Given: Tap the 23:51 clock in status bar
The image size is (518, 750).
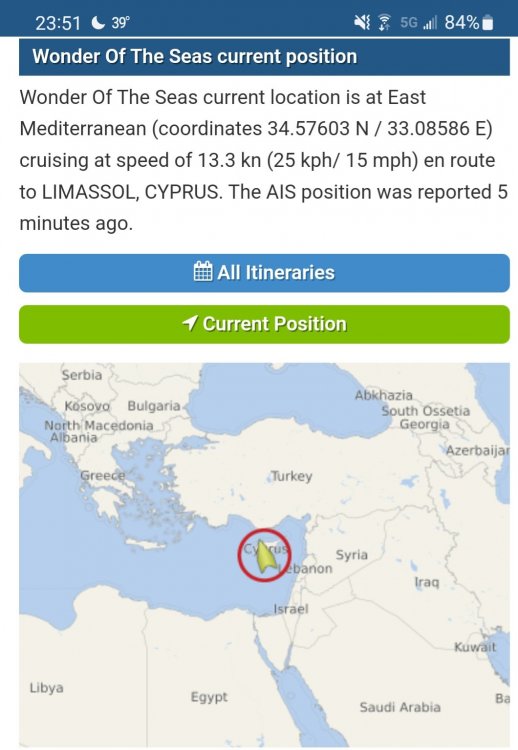Looking at the screenshot, I should point(58,22).
